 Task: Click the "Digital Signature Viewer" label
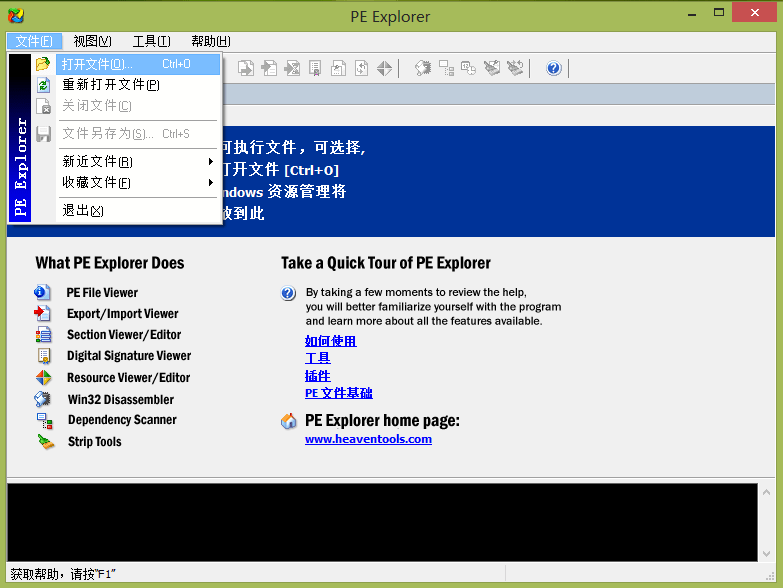[x=129, y=355]
